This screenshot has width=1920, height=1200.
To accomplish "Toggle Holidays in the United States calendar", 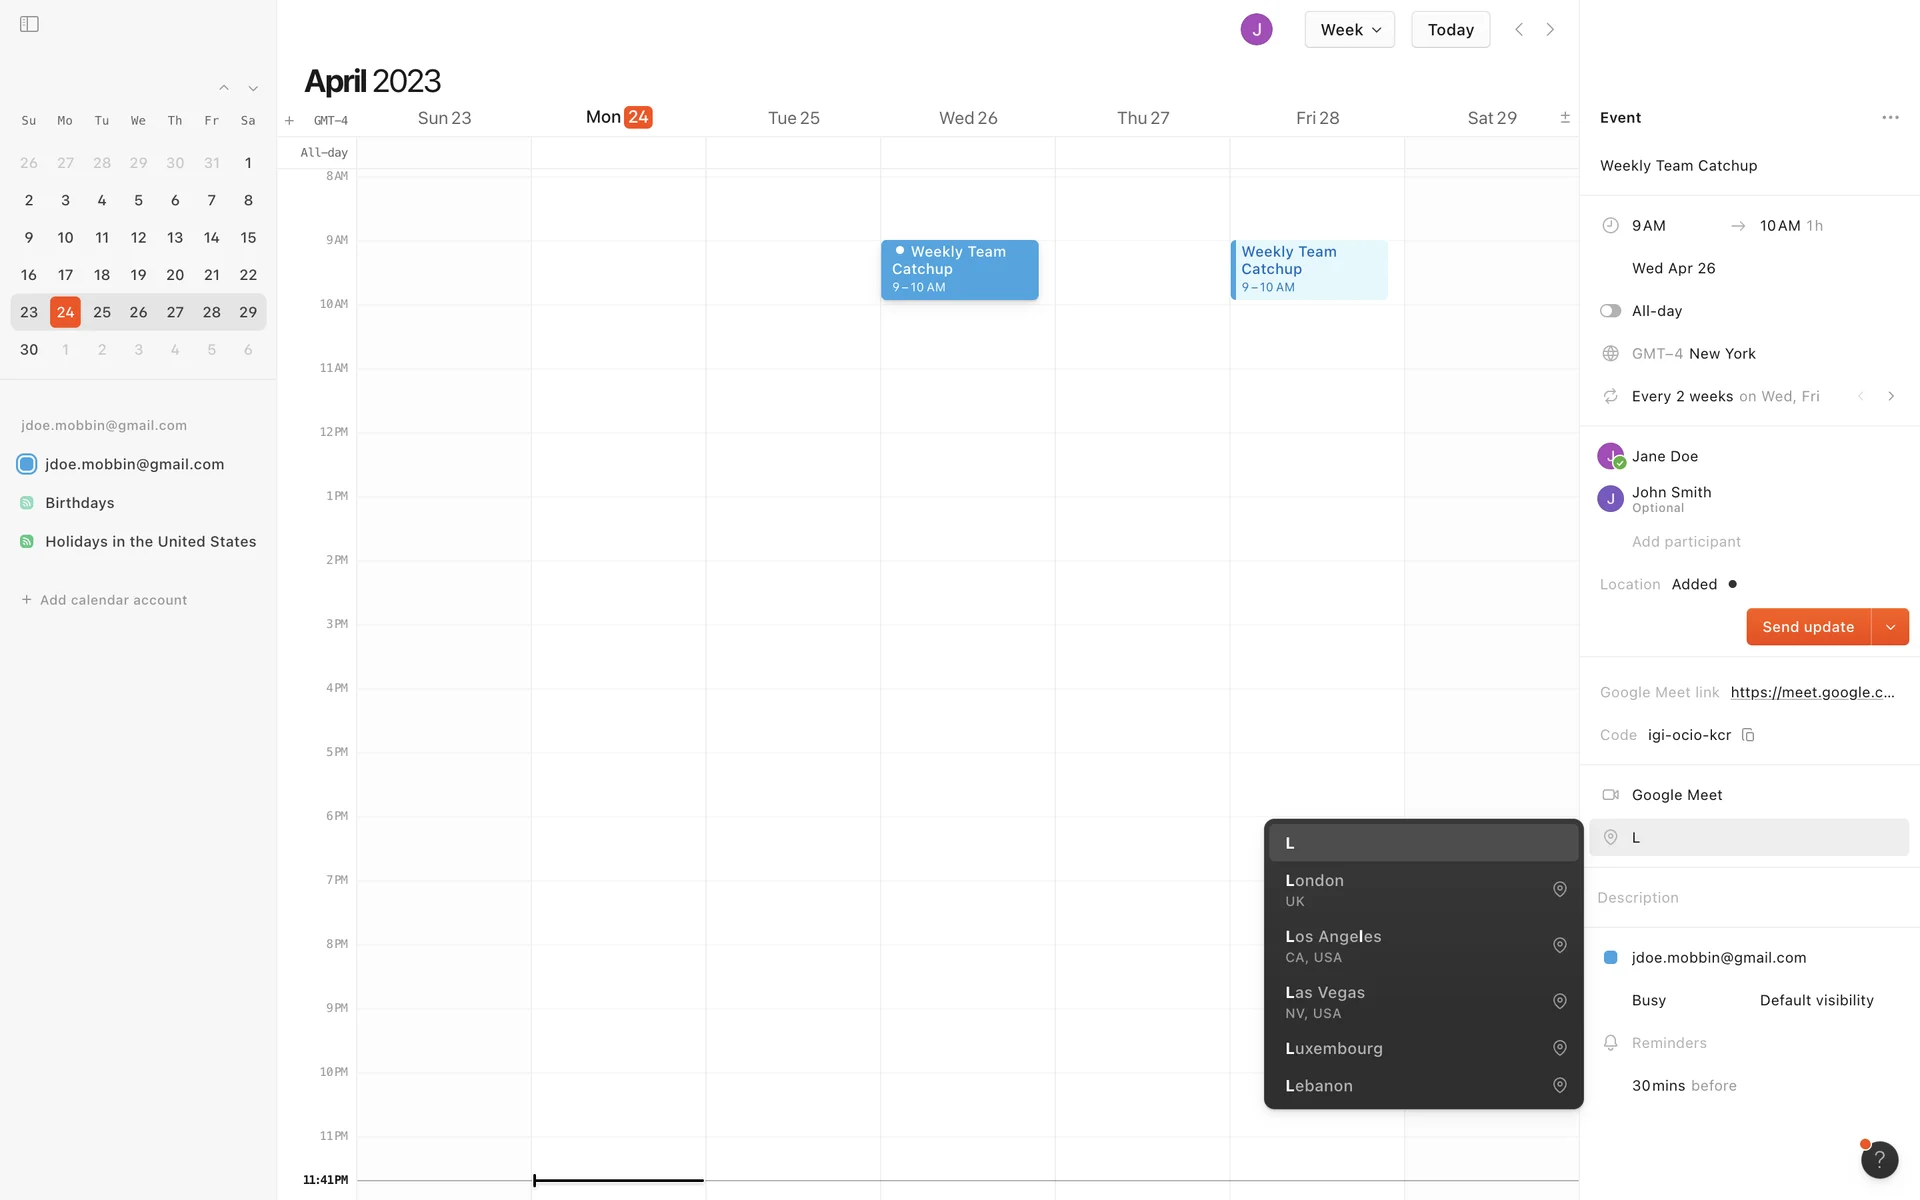I will (27, 542).
